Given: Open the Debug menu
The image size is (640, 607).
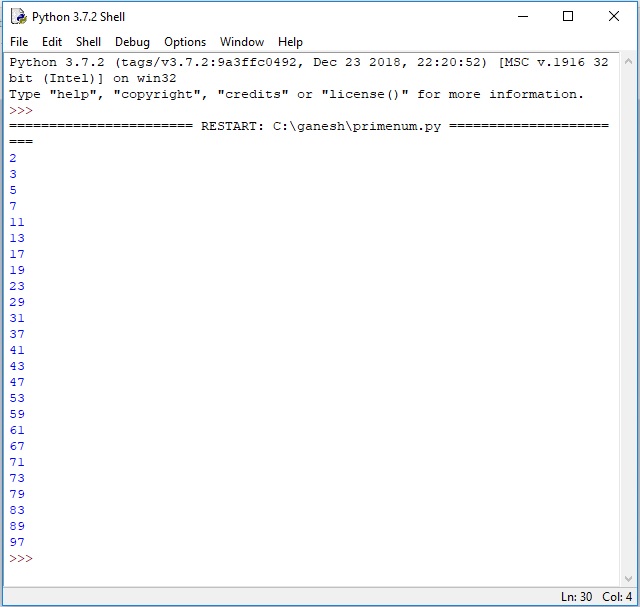Looking at the screenshot, I should (x=132, y=42).
